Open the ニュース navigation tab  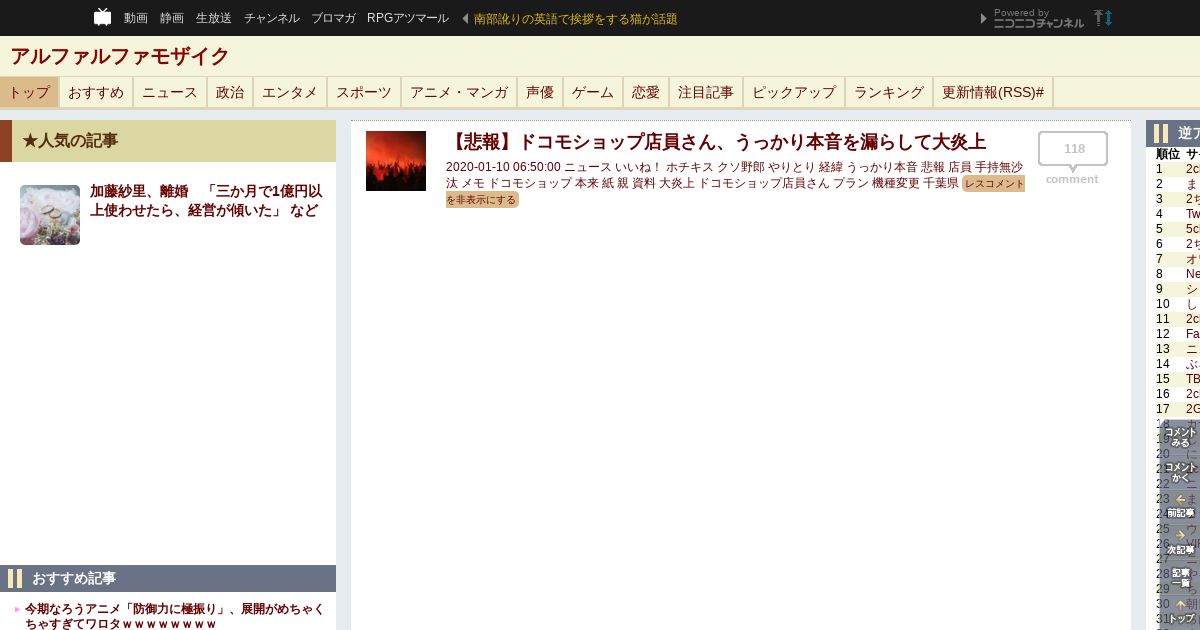(170, 92)
